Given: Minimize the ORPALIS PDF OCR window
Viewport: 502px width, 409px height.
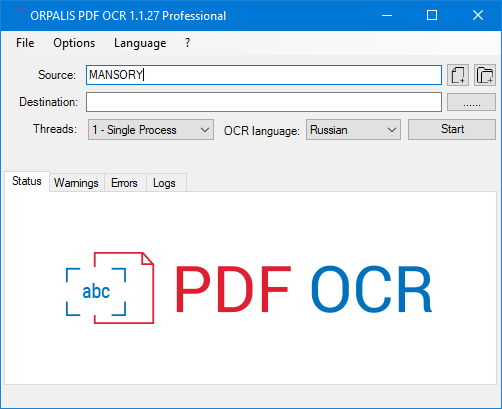Looking at the screenshot, I should click(x=387, y=15).
